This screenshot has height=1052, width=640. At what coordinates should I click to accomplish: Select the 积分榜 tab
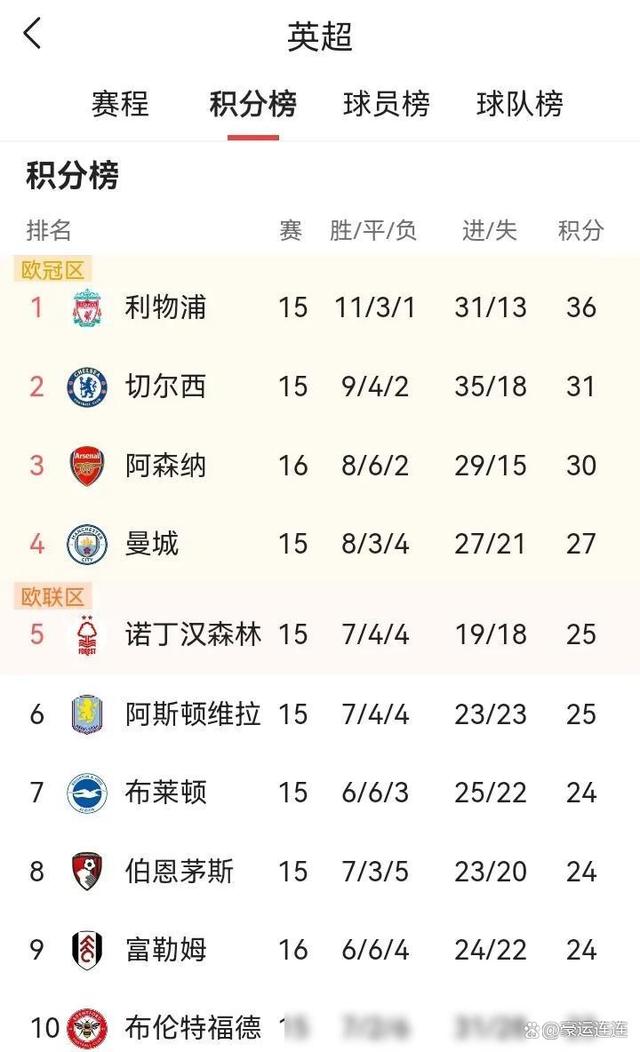point(253,105)
